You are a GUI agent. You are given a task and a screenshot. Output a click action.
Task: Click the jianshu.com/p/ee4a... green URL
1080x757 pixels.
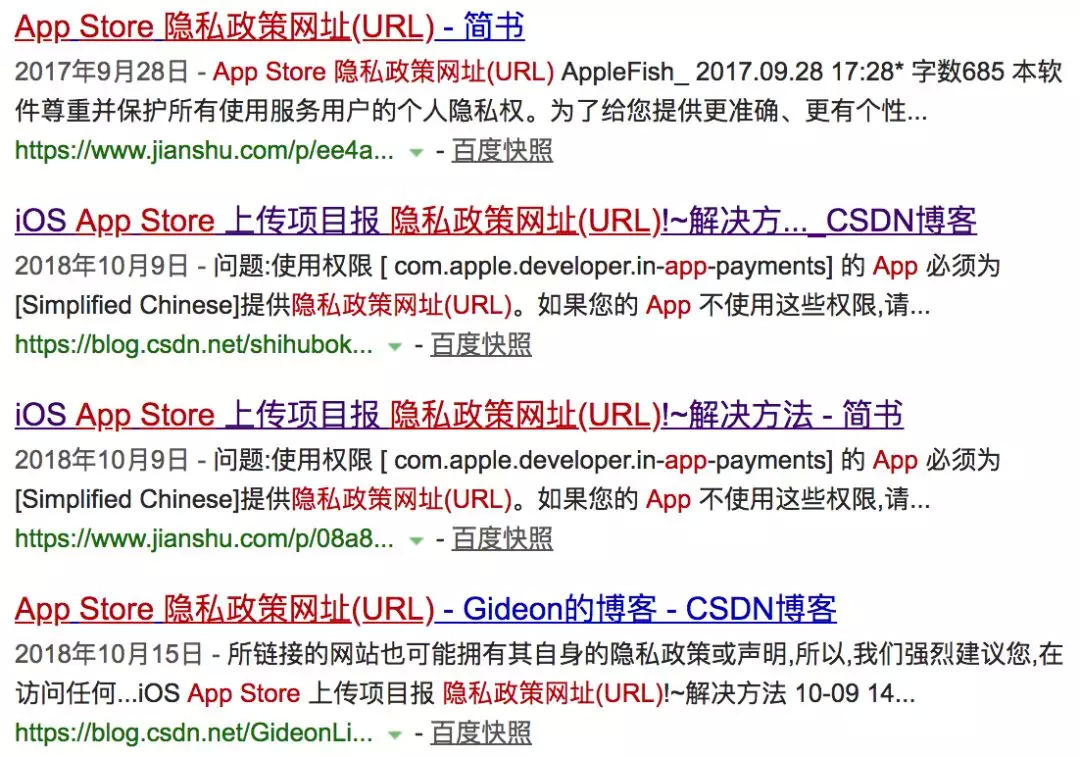(205, 150)
